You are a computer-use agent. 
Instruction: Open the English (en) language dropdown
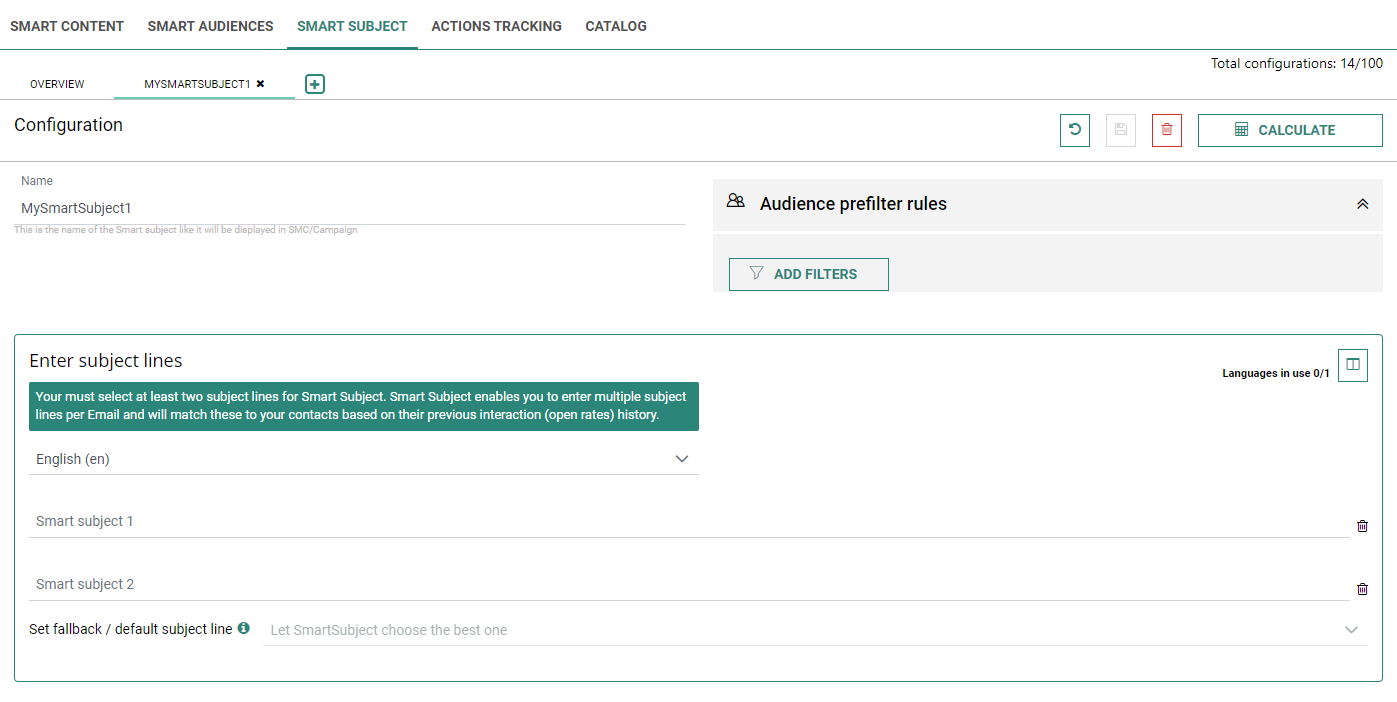click(364, 459)
